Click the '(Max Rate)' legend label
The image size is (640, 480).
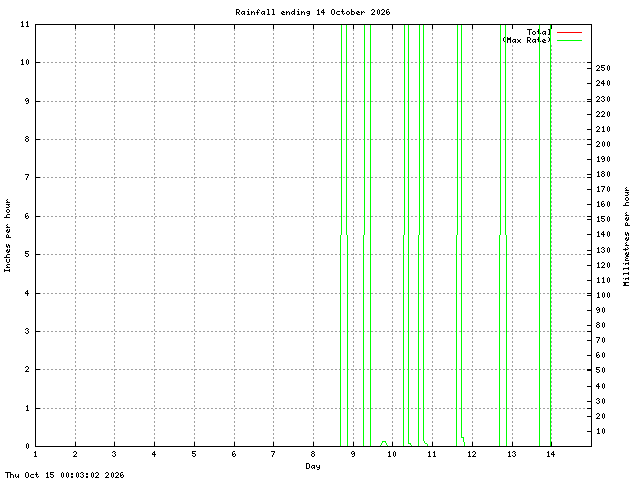[527, 40]
